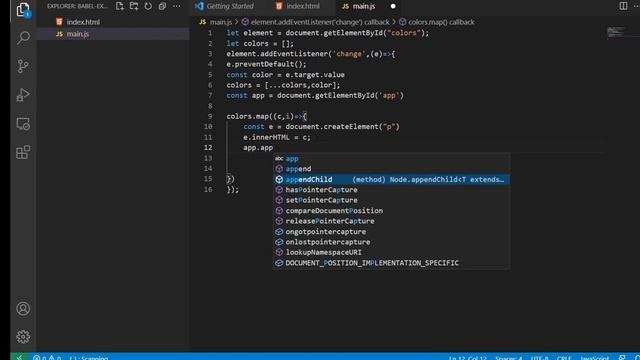This screenshot has height=360, width=640.
Task: Click Spaces: 4 indentation setting
Action: pos(509,358)
